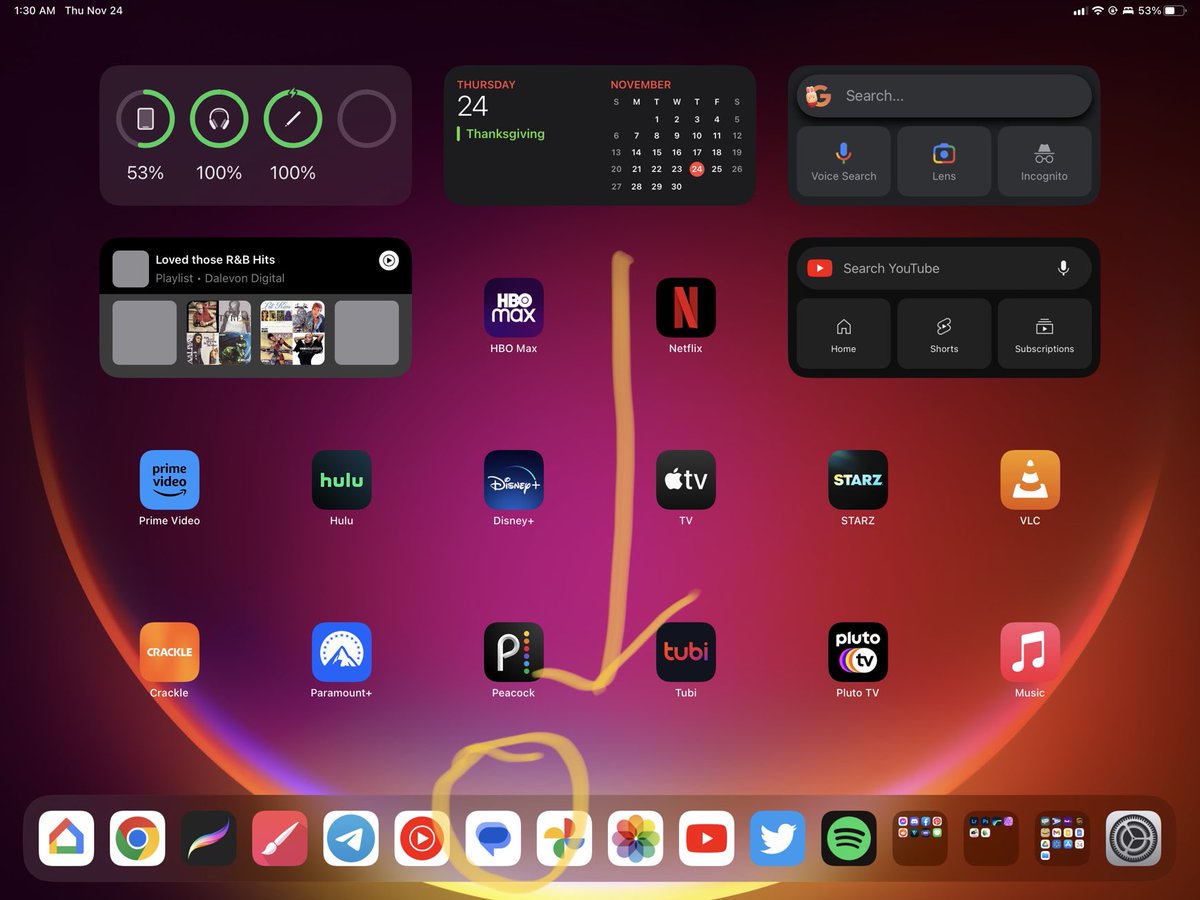Play the Loved those R&B Hits playlist
The height and width of the screenshot is (900, 1200).
(x=389, y=260)
